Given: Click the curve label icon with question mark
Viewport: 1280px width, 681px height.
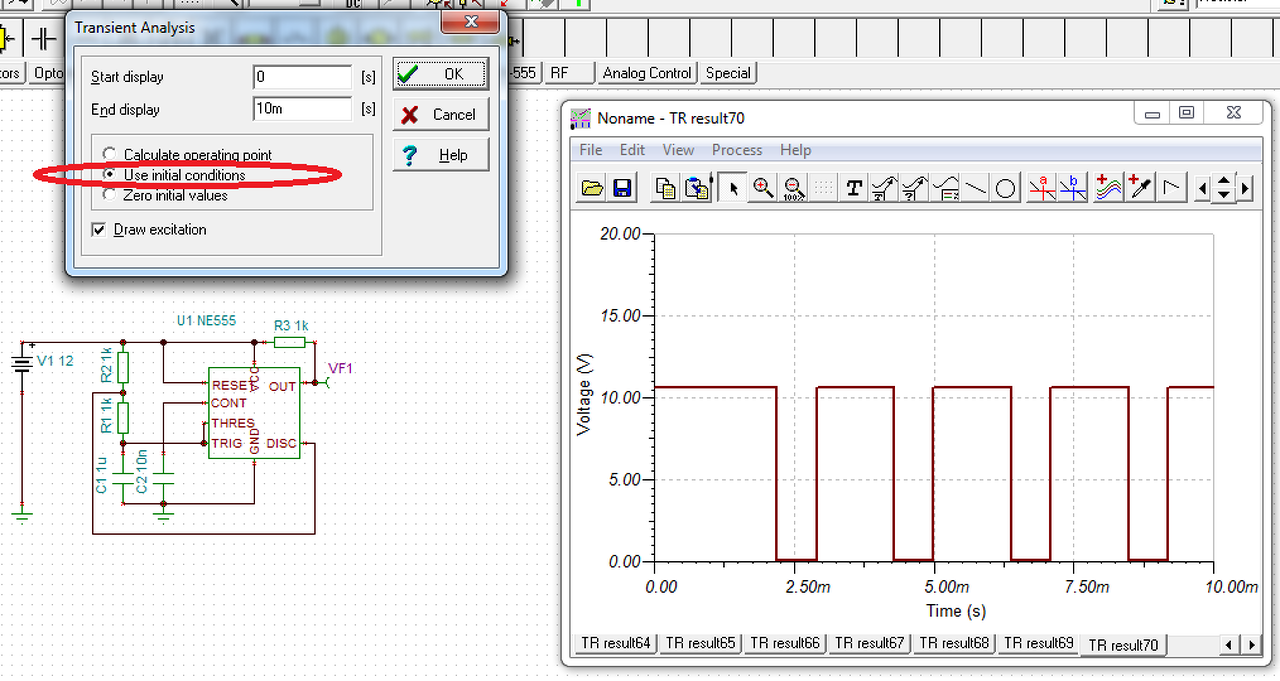Looking at the screenshot, I should pos(914,188).
